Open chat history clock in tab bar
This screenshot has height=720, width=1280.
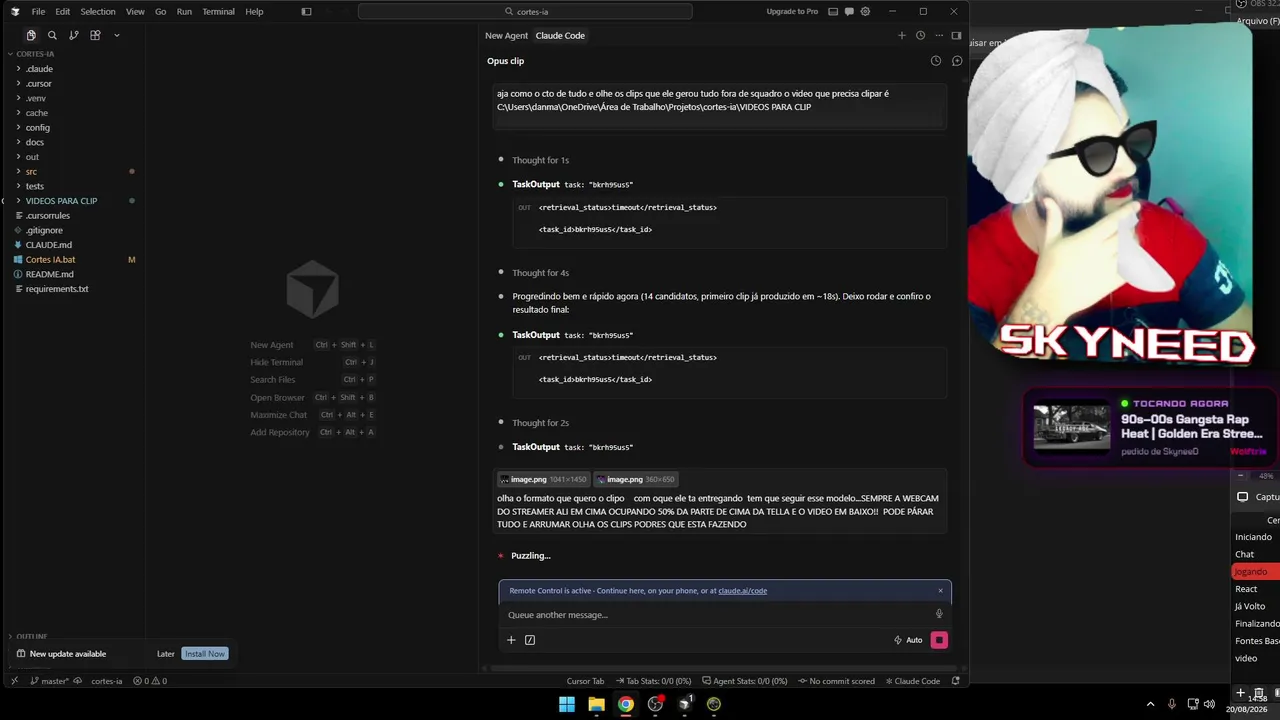(920, 36)
